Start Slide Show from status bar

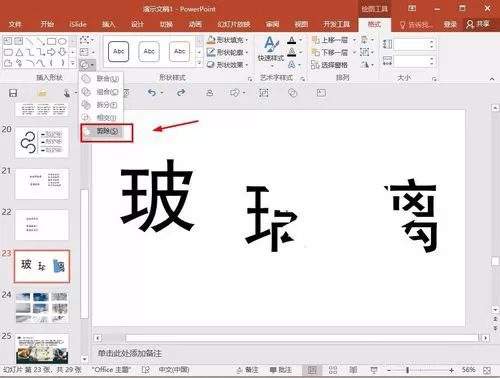374,370
